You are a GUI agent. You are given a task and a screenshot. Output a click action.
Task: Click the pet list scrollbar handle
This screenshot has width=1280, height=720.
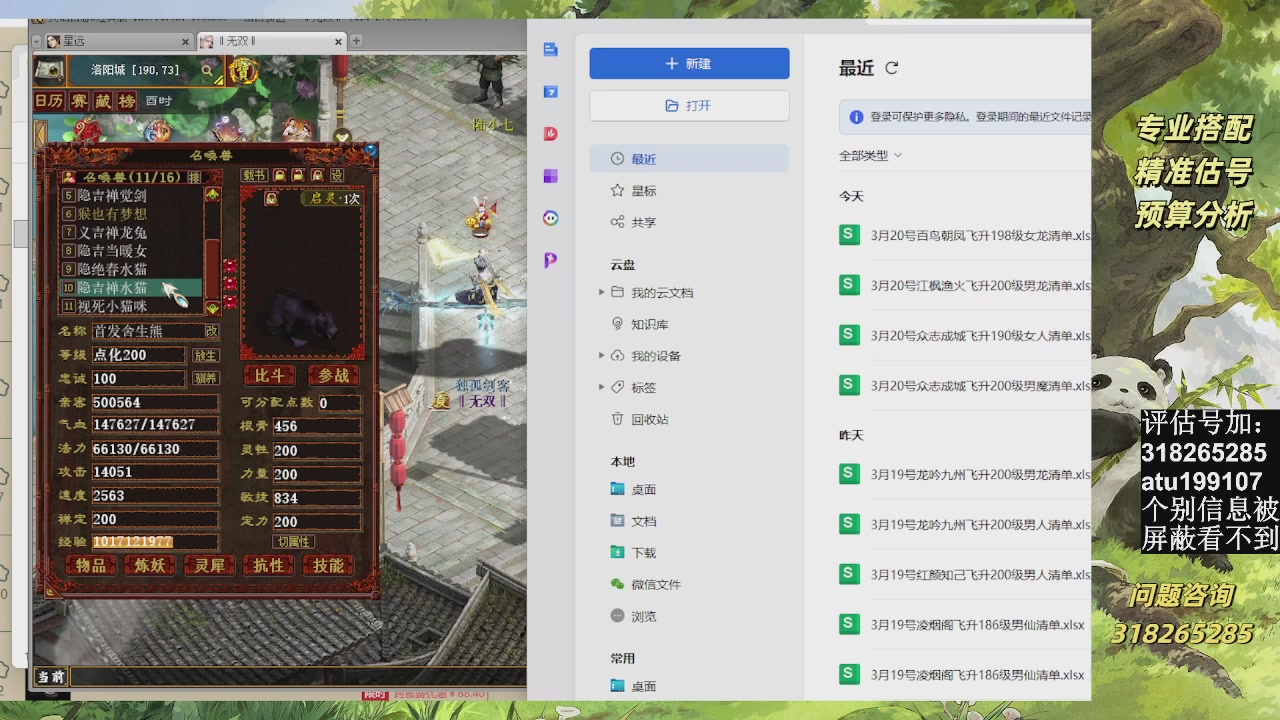click(212, 255)
